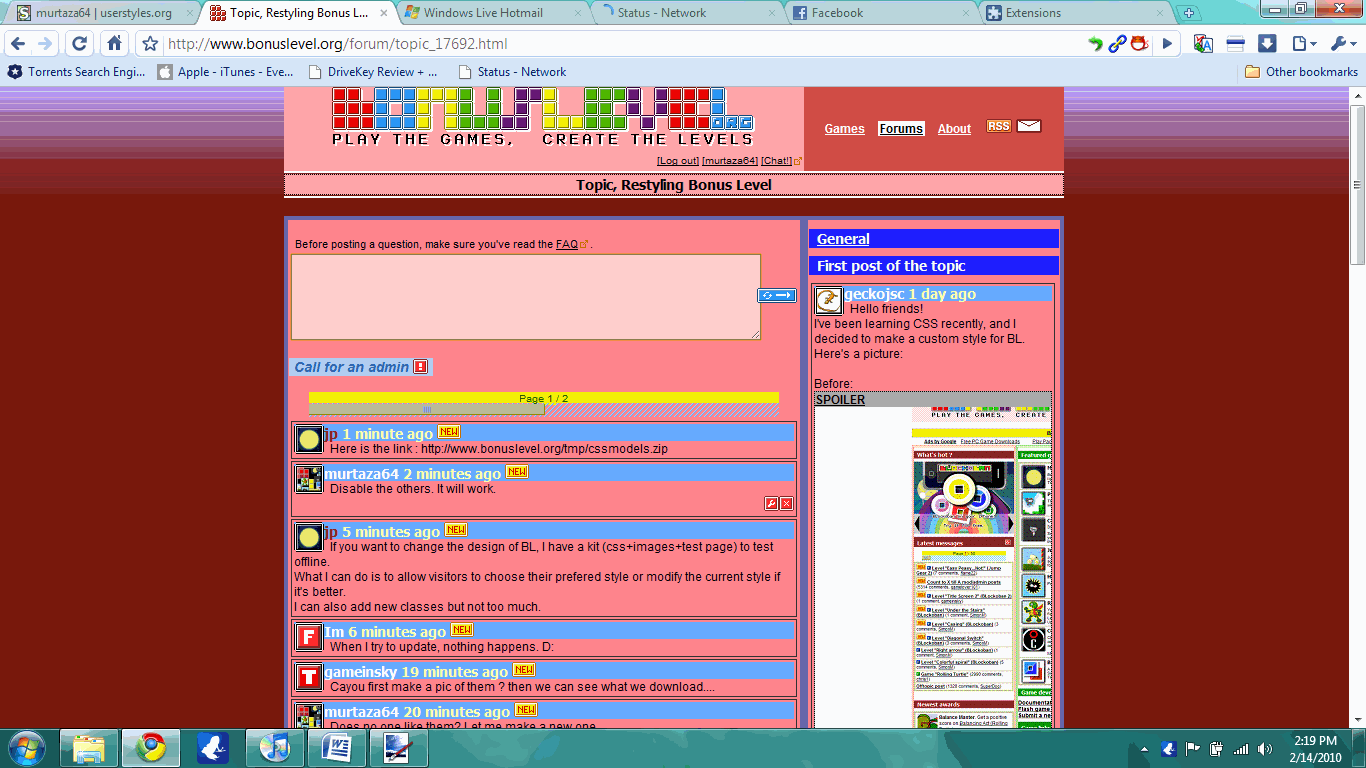The height and width of the screenshot is (768, 1366).
Task: Close the Windows Live Hotmail tab
Action: [580, 13]
